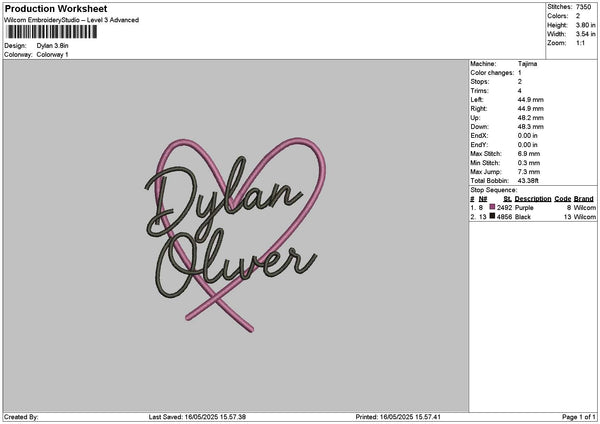Click the Down value 48.3 mm
Screen dimensions: 600x424
click(x=530, y=127)
